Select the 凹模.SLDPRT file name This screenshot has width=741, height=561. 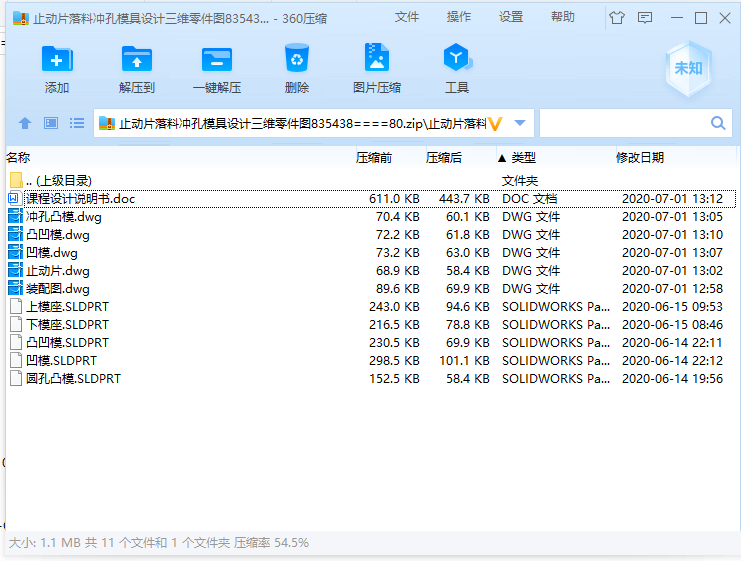pyautogui.click(x=61, y=360)
